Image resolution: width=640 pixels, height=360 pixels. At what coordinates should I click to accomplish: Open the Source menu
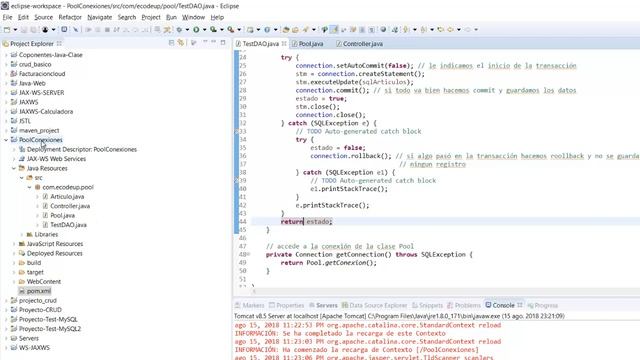point(43,17)
